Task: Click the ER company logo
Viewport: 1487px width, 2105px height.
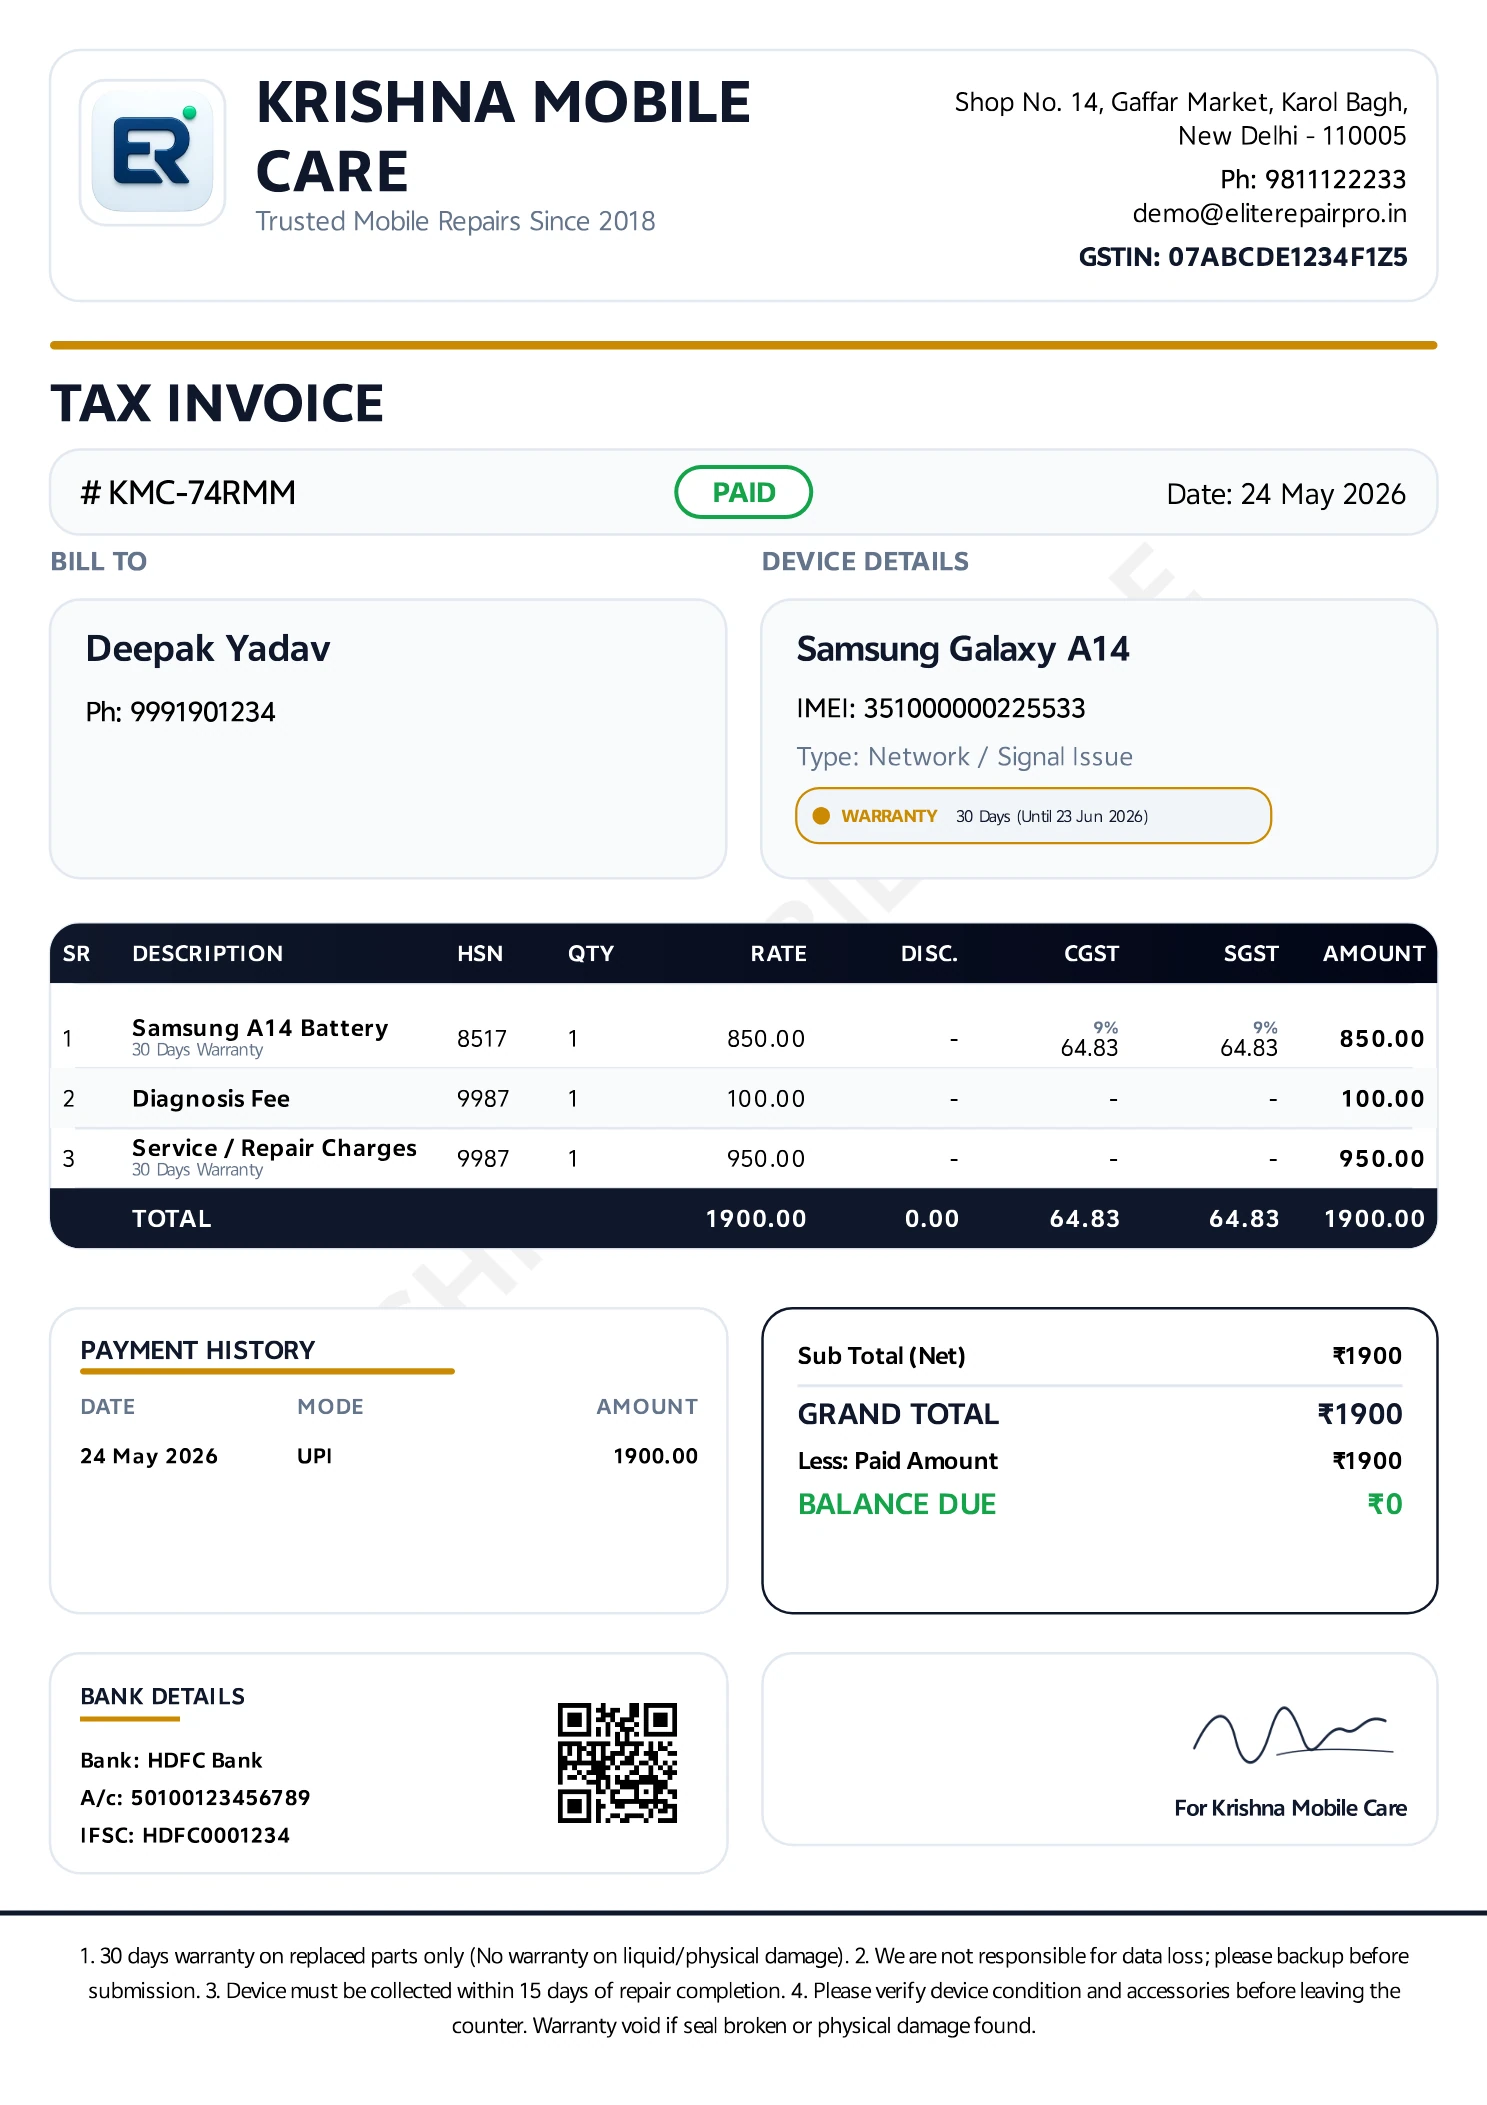Action: [152, 152]
